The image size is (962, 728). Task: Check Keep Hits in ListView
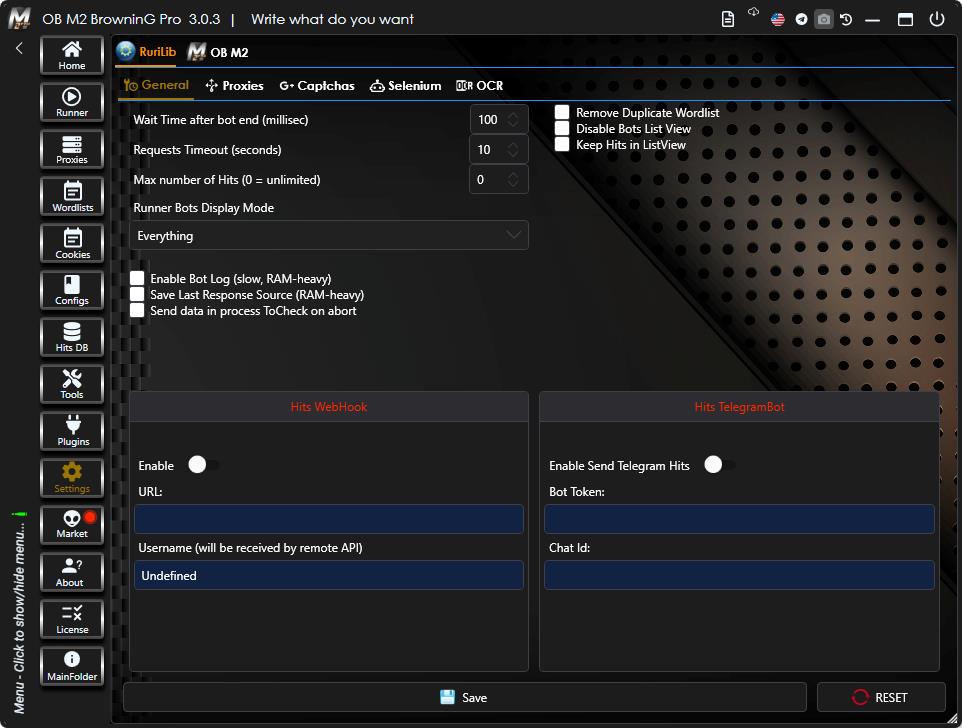coord(562,144)
